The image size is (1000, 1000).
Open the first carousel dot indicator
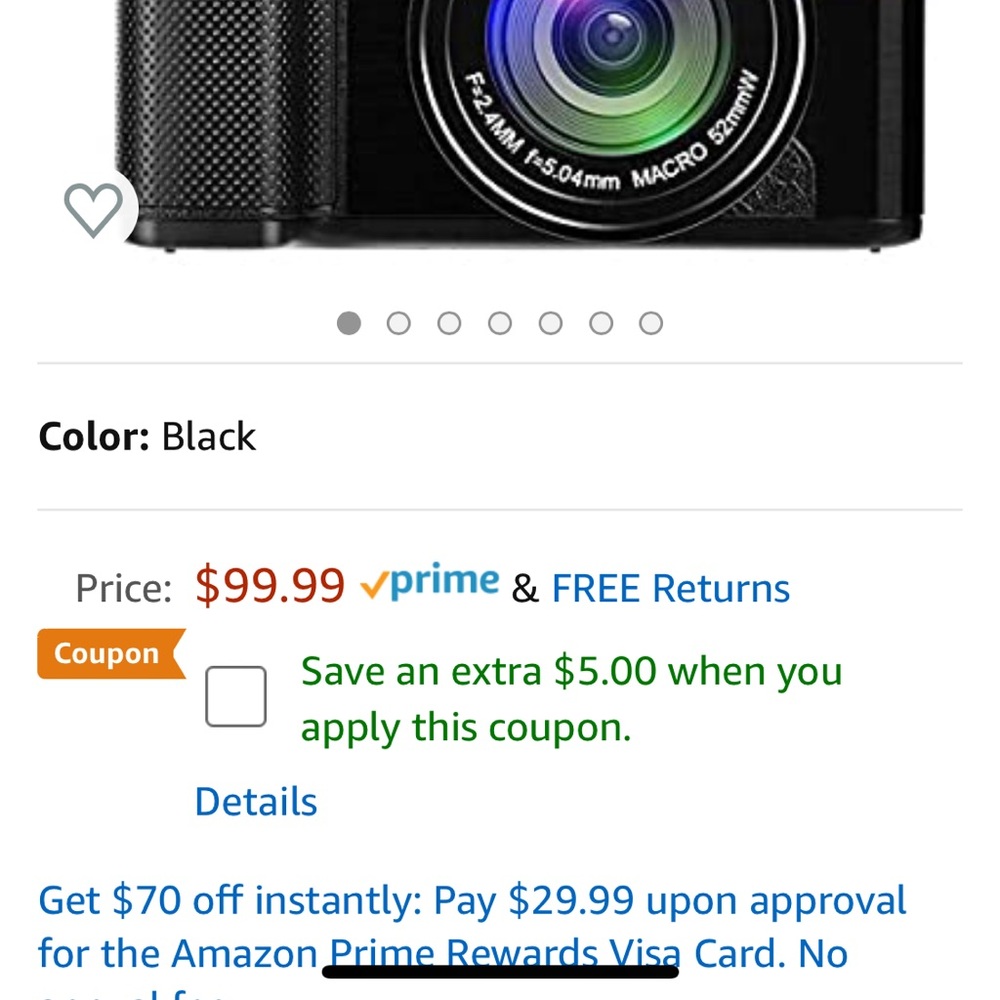point(349,323)
